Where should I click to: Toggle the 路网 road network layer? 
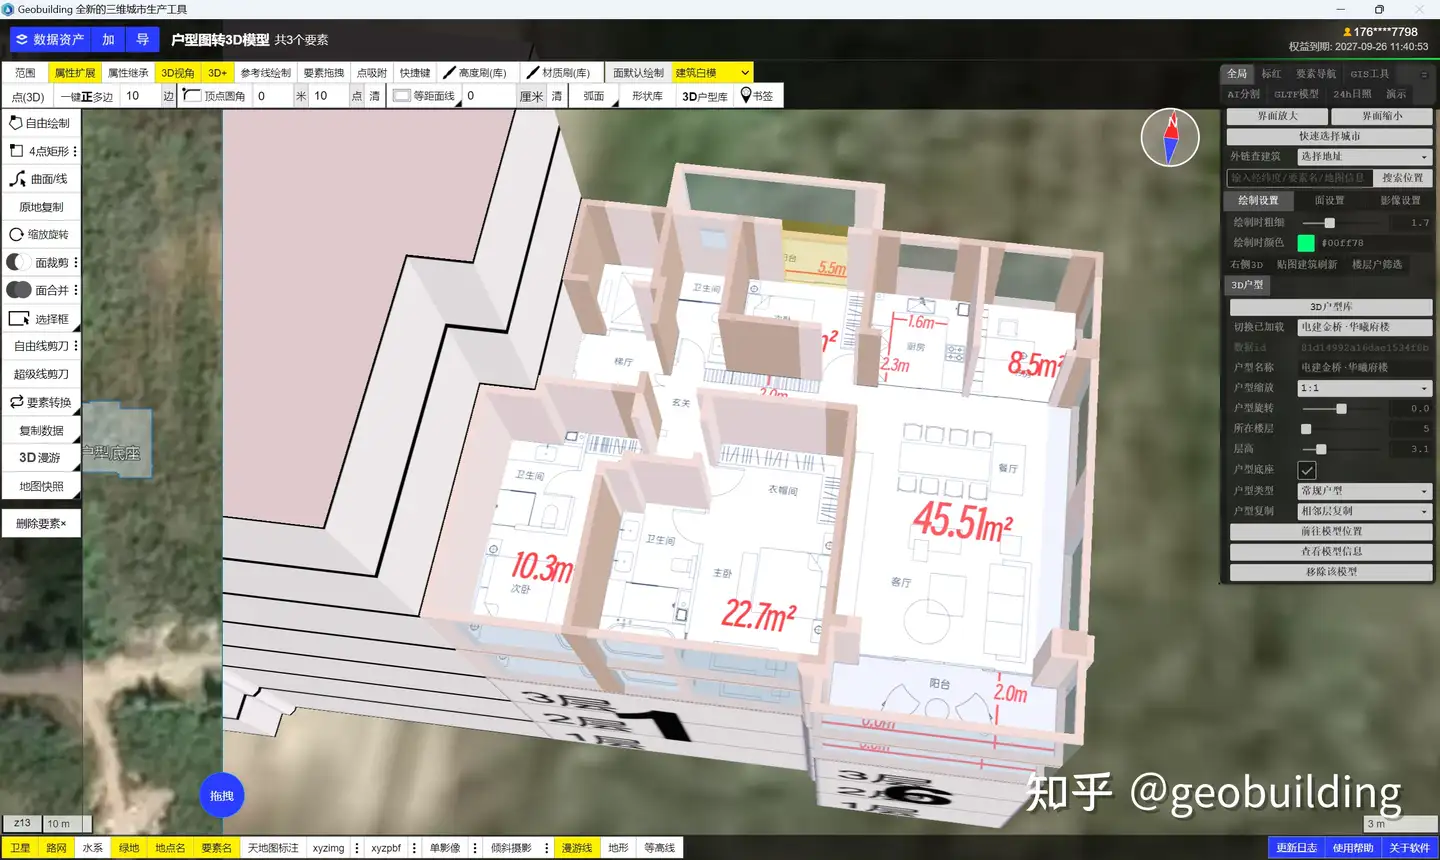coord(56,848)
